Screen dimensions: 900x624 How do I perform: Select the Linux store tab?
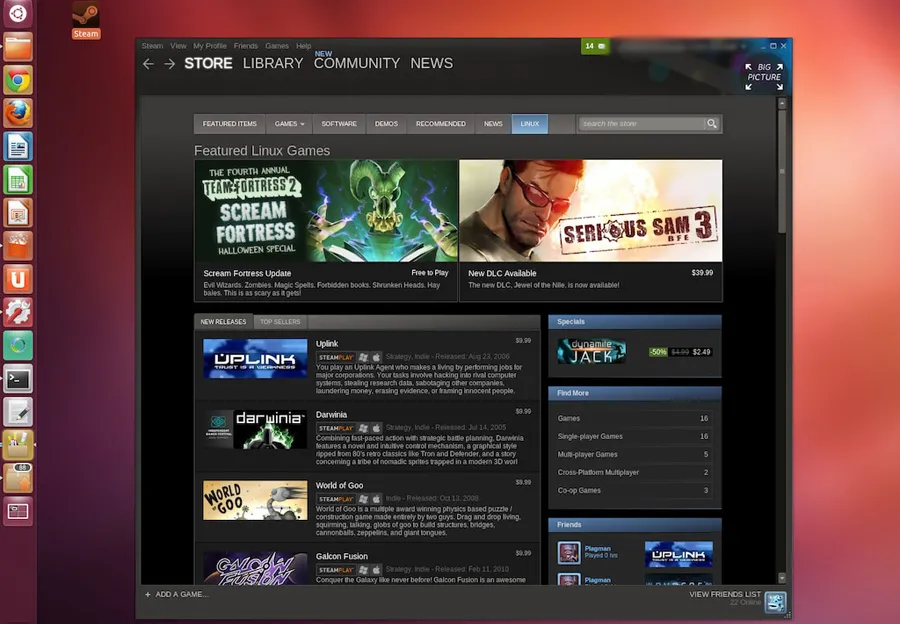529,123
